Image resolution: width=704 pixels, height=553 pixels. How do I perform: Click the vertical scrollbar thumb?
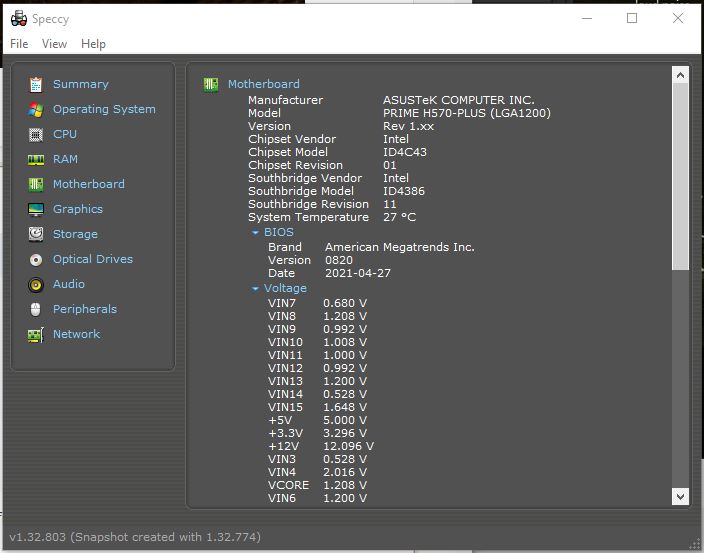(x=680, y=177)
